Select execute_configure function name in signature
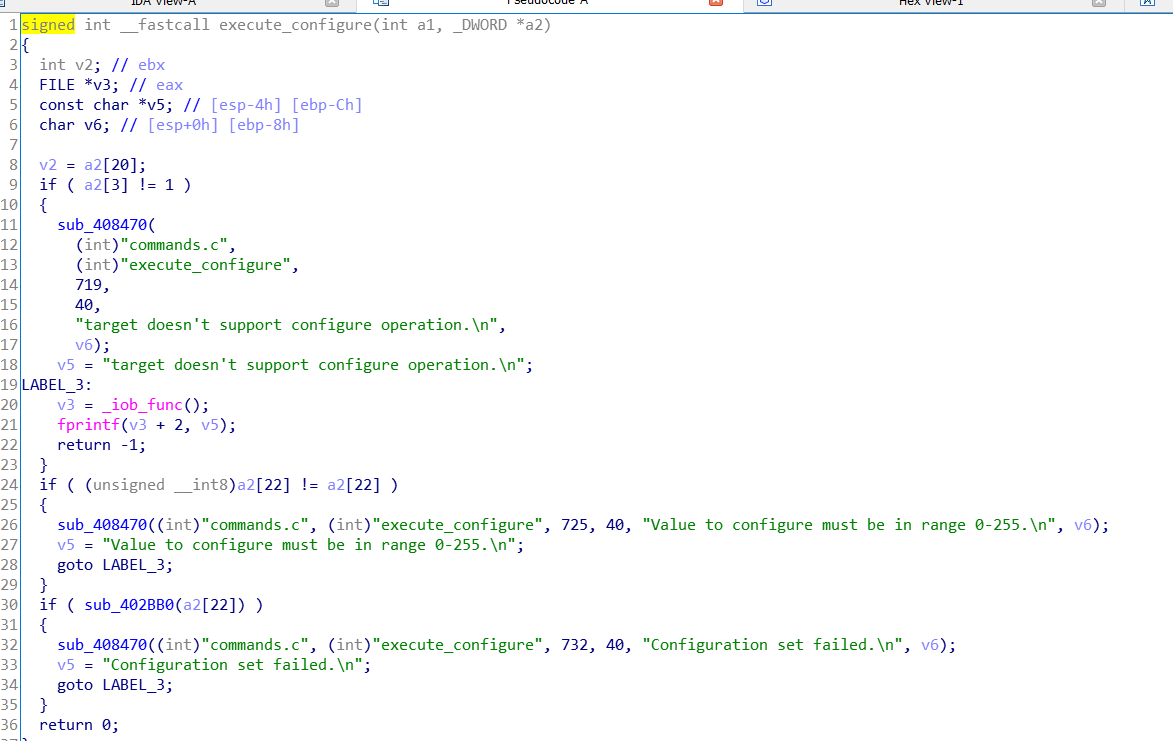The height and width of the screenshot is (741, 1173). pos(295,25)
